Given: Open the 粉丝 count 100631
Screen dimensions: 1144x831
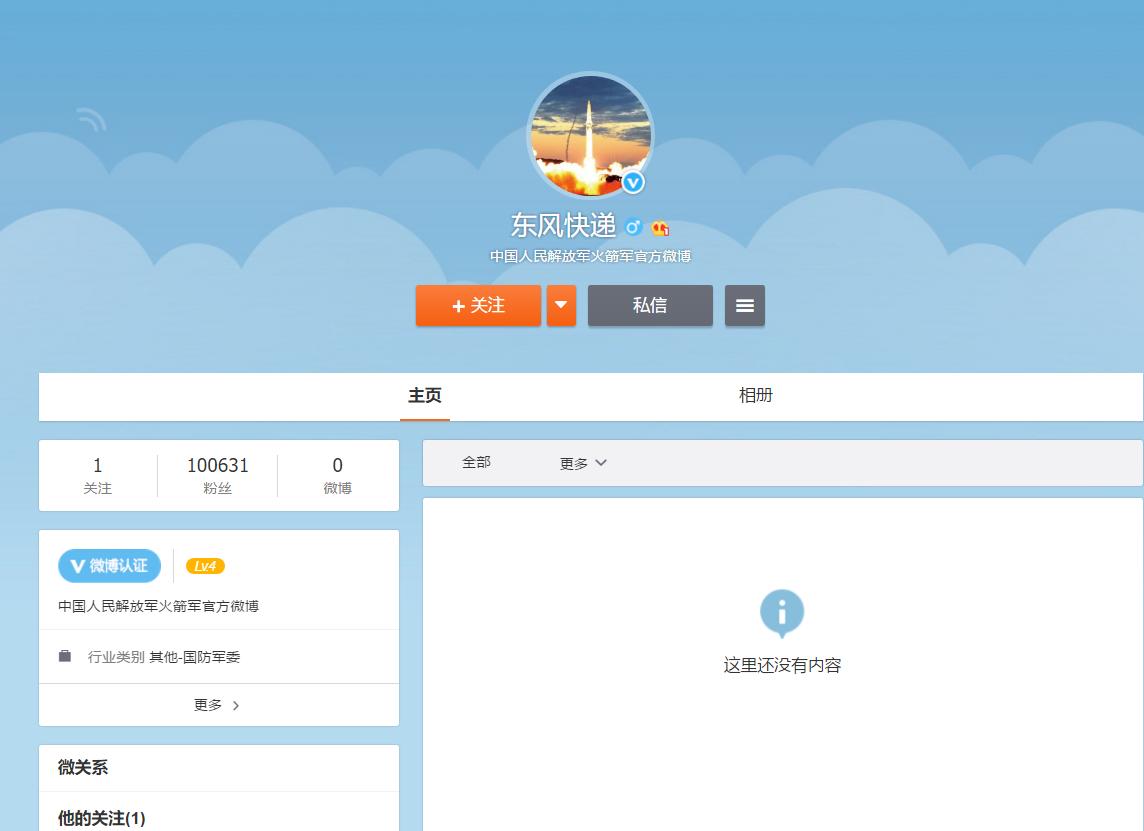Looking at the screenshot, I should (x=217, y=475).
